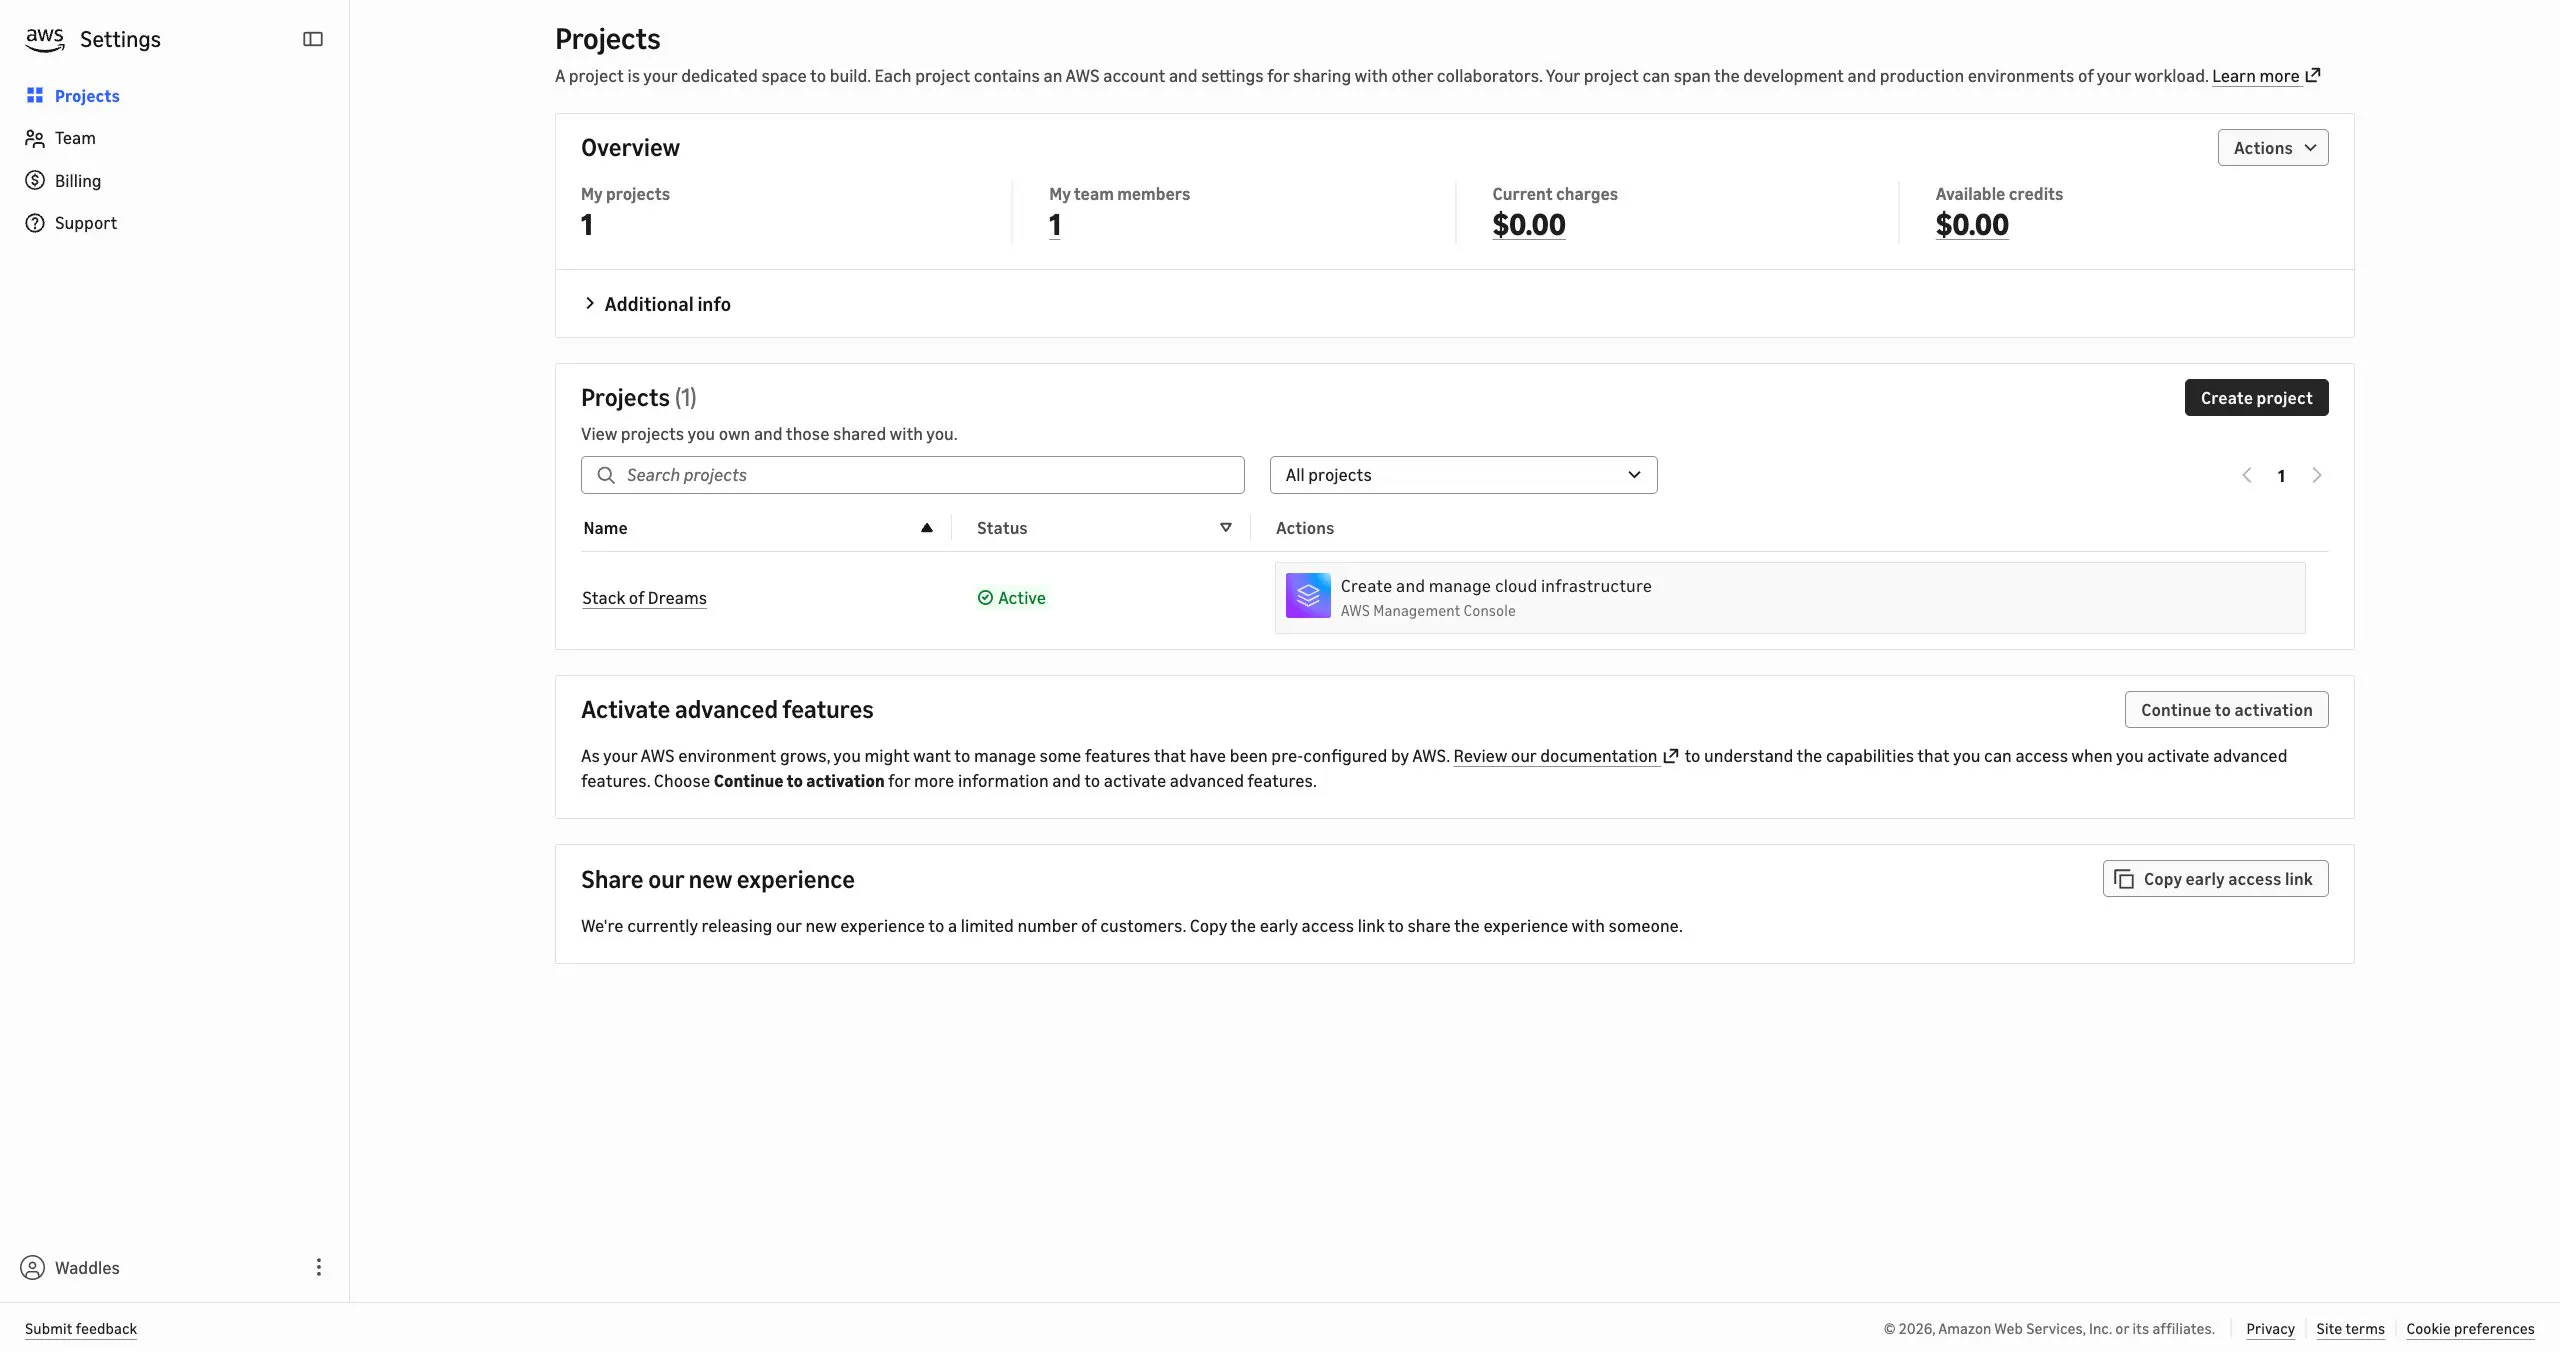The height and width of the screenshot is (1352, 2560).
Task: Click Submit feedback link
Action: pos(81,1329)
